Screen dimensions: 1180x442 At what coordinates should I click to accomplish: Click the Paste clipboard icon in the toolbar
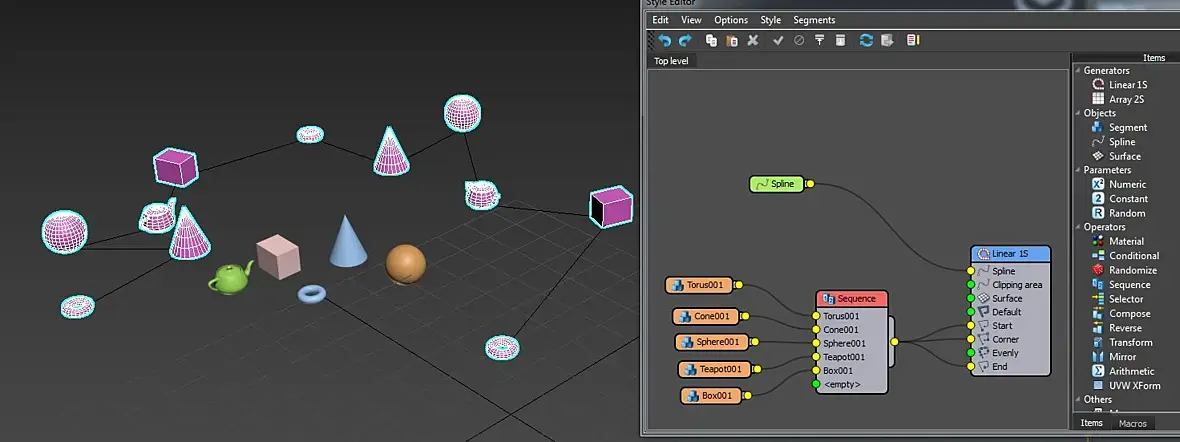(x=731, y=41)
